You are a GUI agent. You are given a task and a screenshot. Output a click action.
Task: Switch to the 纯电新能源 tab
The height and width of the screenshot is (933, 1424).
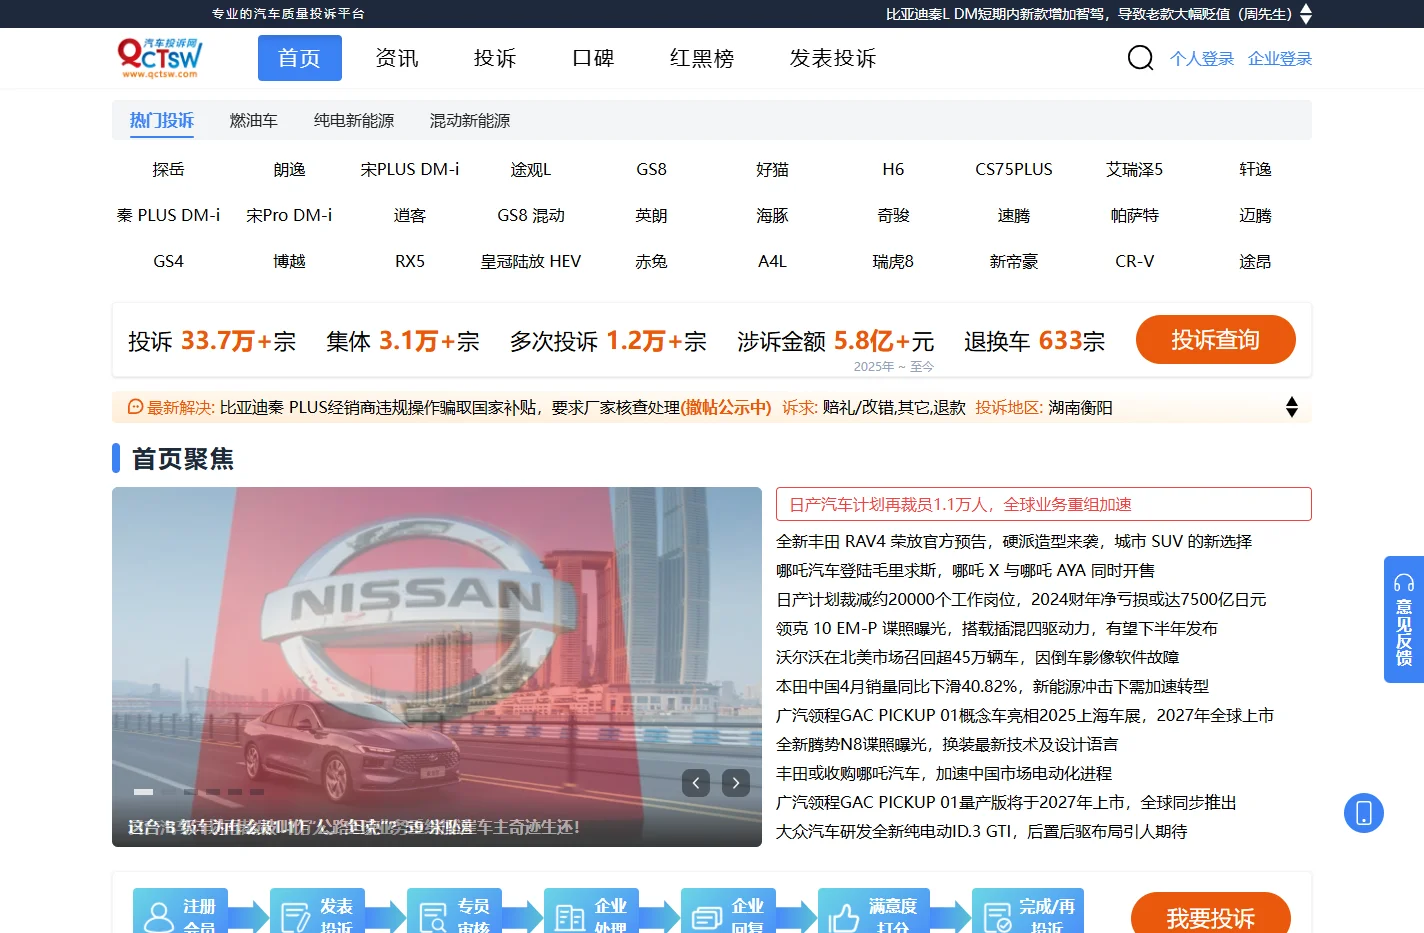coord(354,120)
